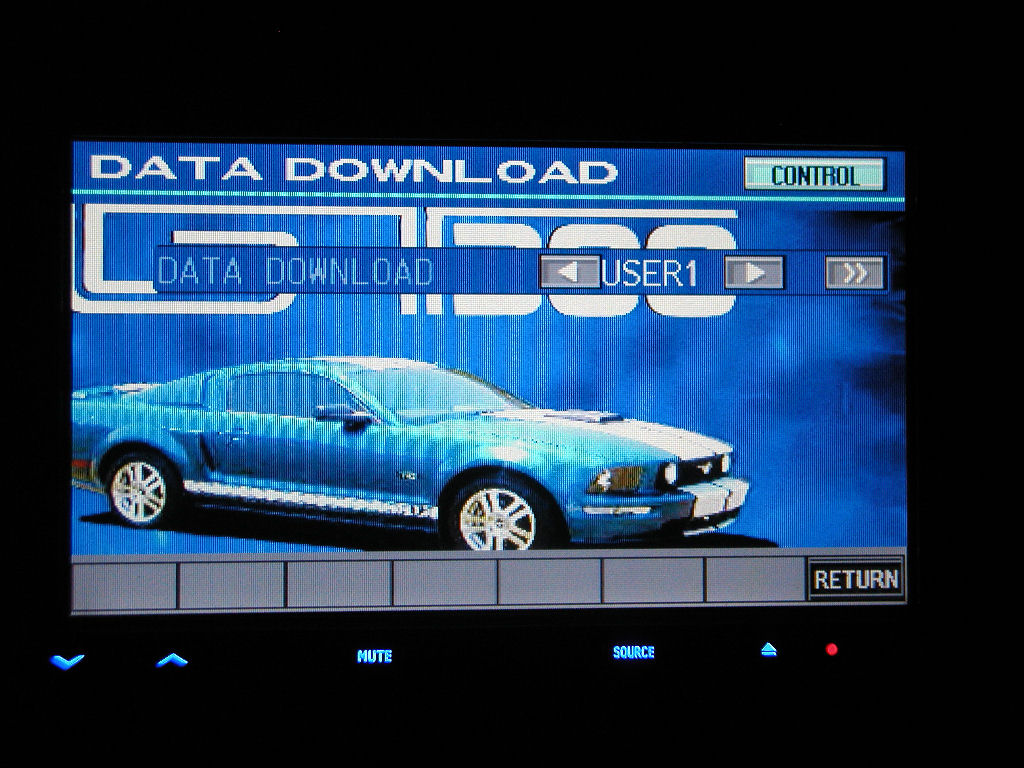Mute the audio with MUTE
1024x768 pixels.
point(374,656)
